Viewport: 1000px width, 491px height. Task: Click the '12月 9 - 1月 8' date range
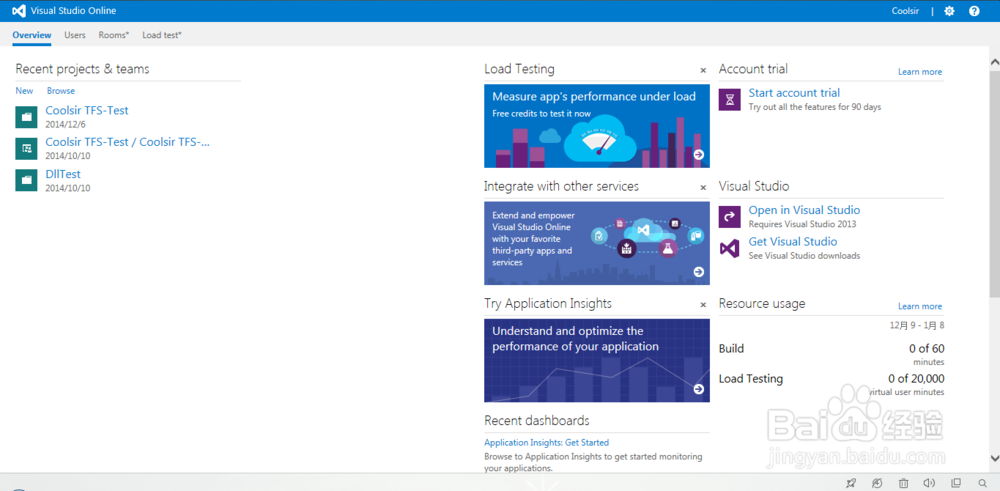pyautogui.click(x=917, y=325)
